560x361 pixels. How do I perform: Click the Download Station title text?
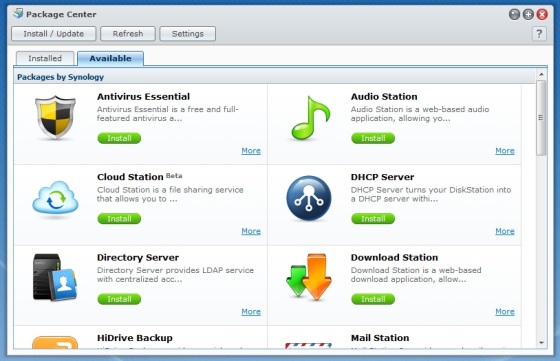(x=394, y=257)
